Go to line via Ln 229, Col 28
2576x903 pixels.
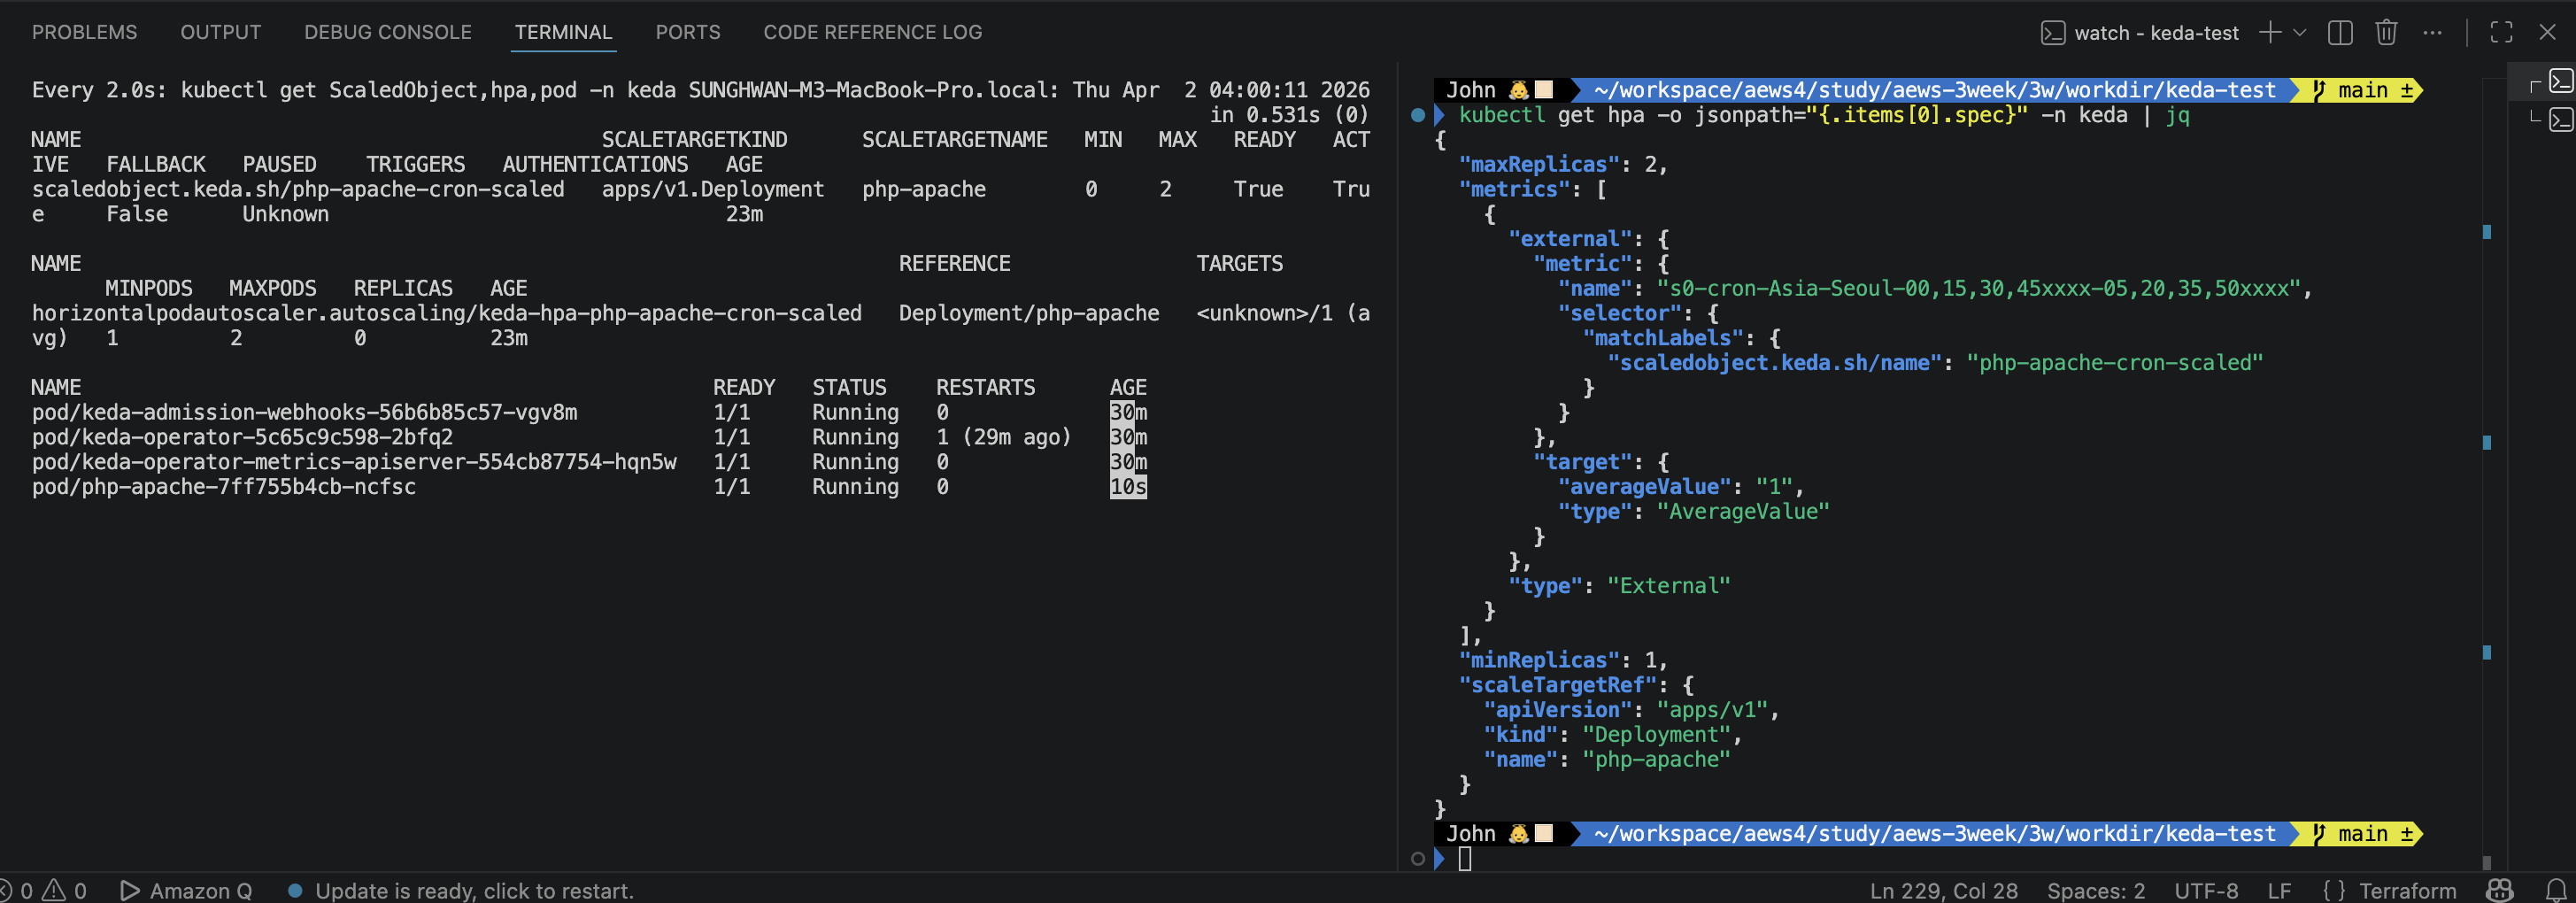[1943, 890]
